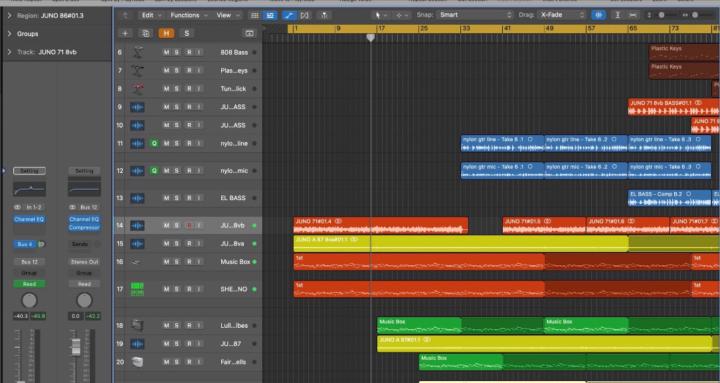Open the Compressor plug-in slot
The image size is (720, 383).
[x=84, y=228]
